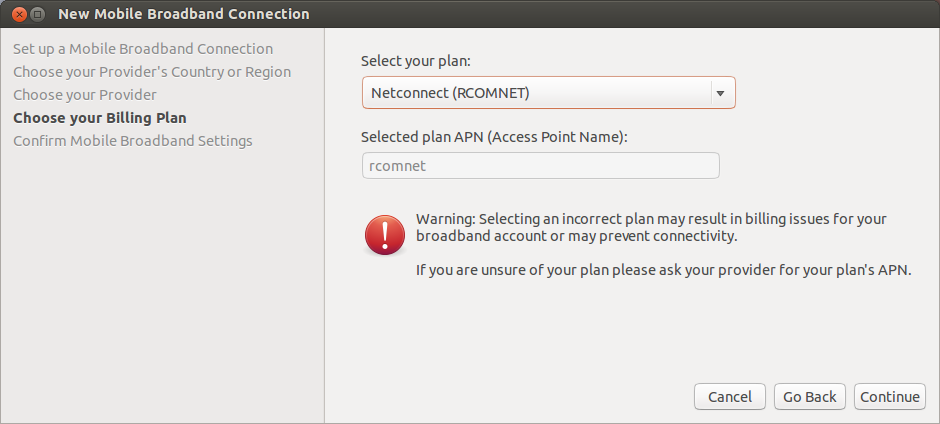Click the empty area below the sidebar steps

pyautogui.click(x=162, y=282)
